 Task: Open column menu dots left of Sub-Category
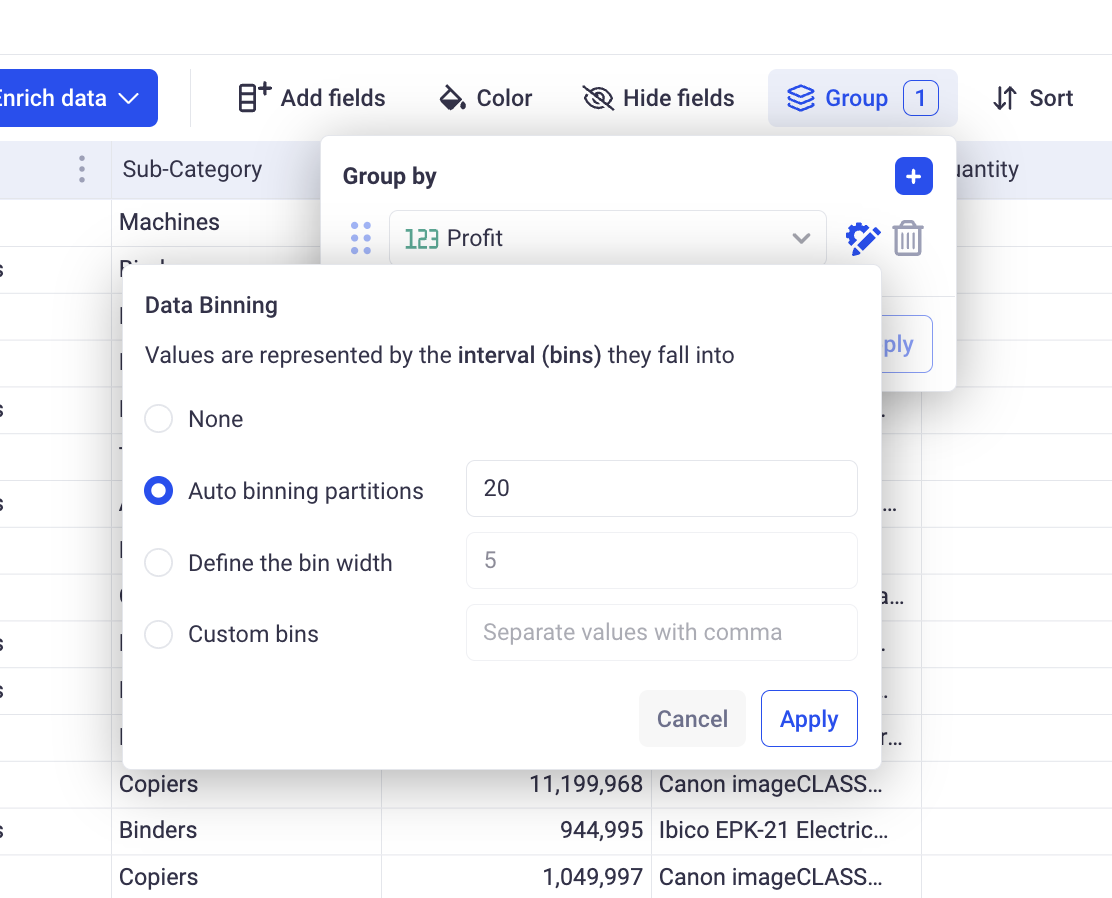tap(82, 169)
